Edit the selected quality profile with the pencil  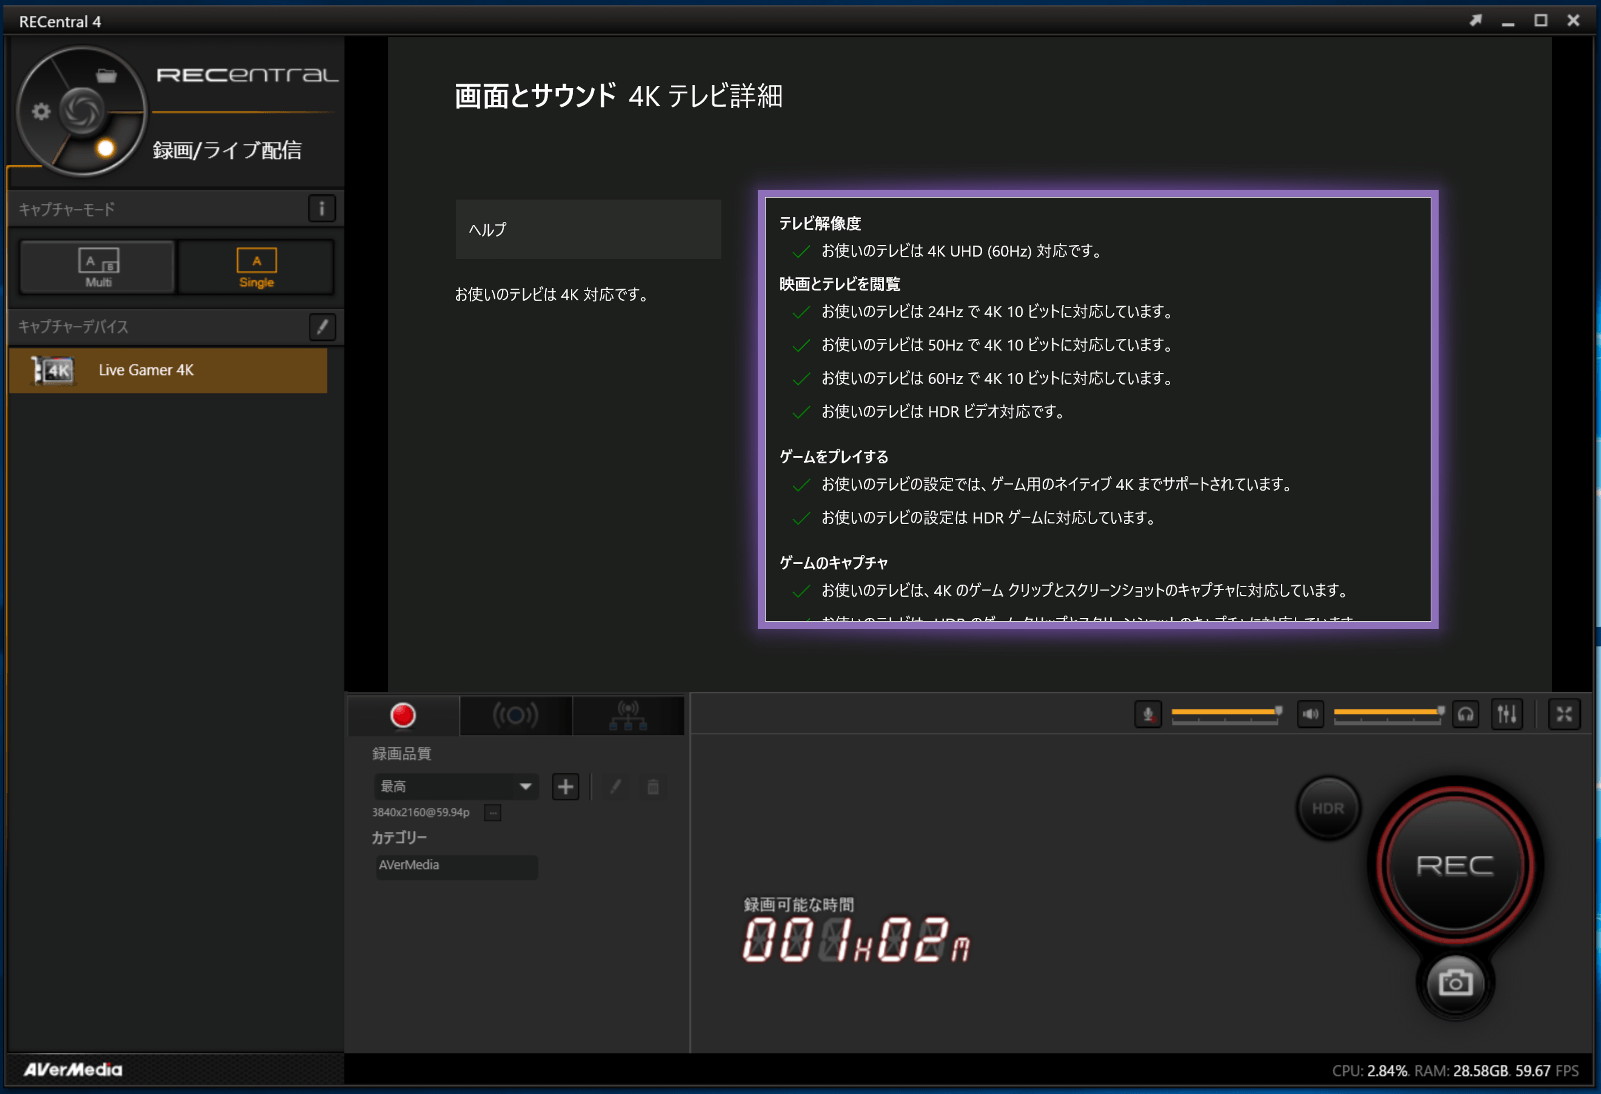pyautogui.click(x=616, y=787)
